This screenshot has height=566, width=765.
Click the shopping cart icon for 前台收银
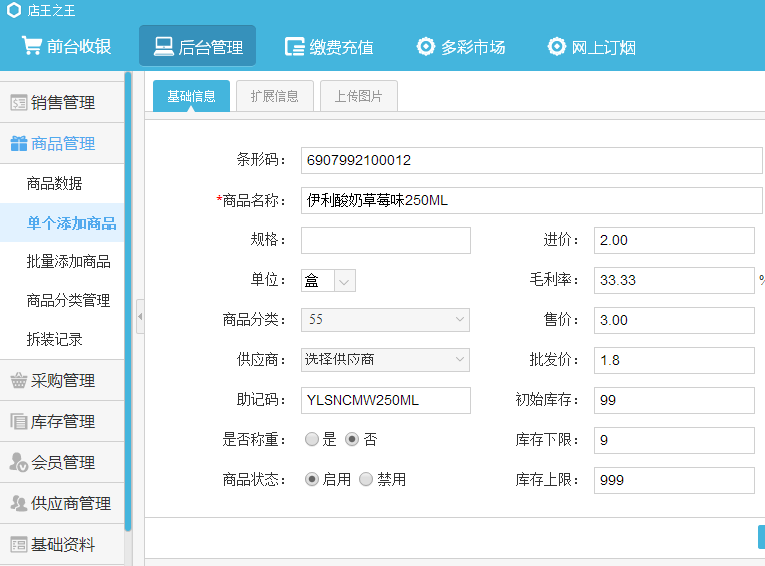(32, 45)
